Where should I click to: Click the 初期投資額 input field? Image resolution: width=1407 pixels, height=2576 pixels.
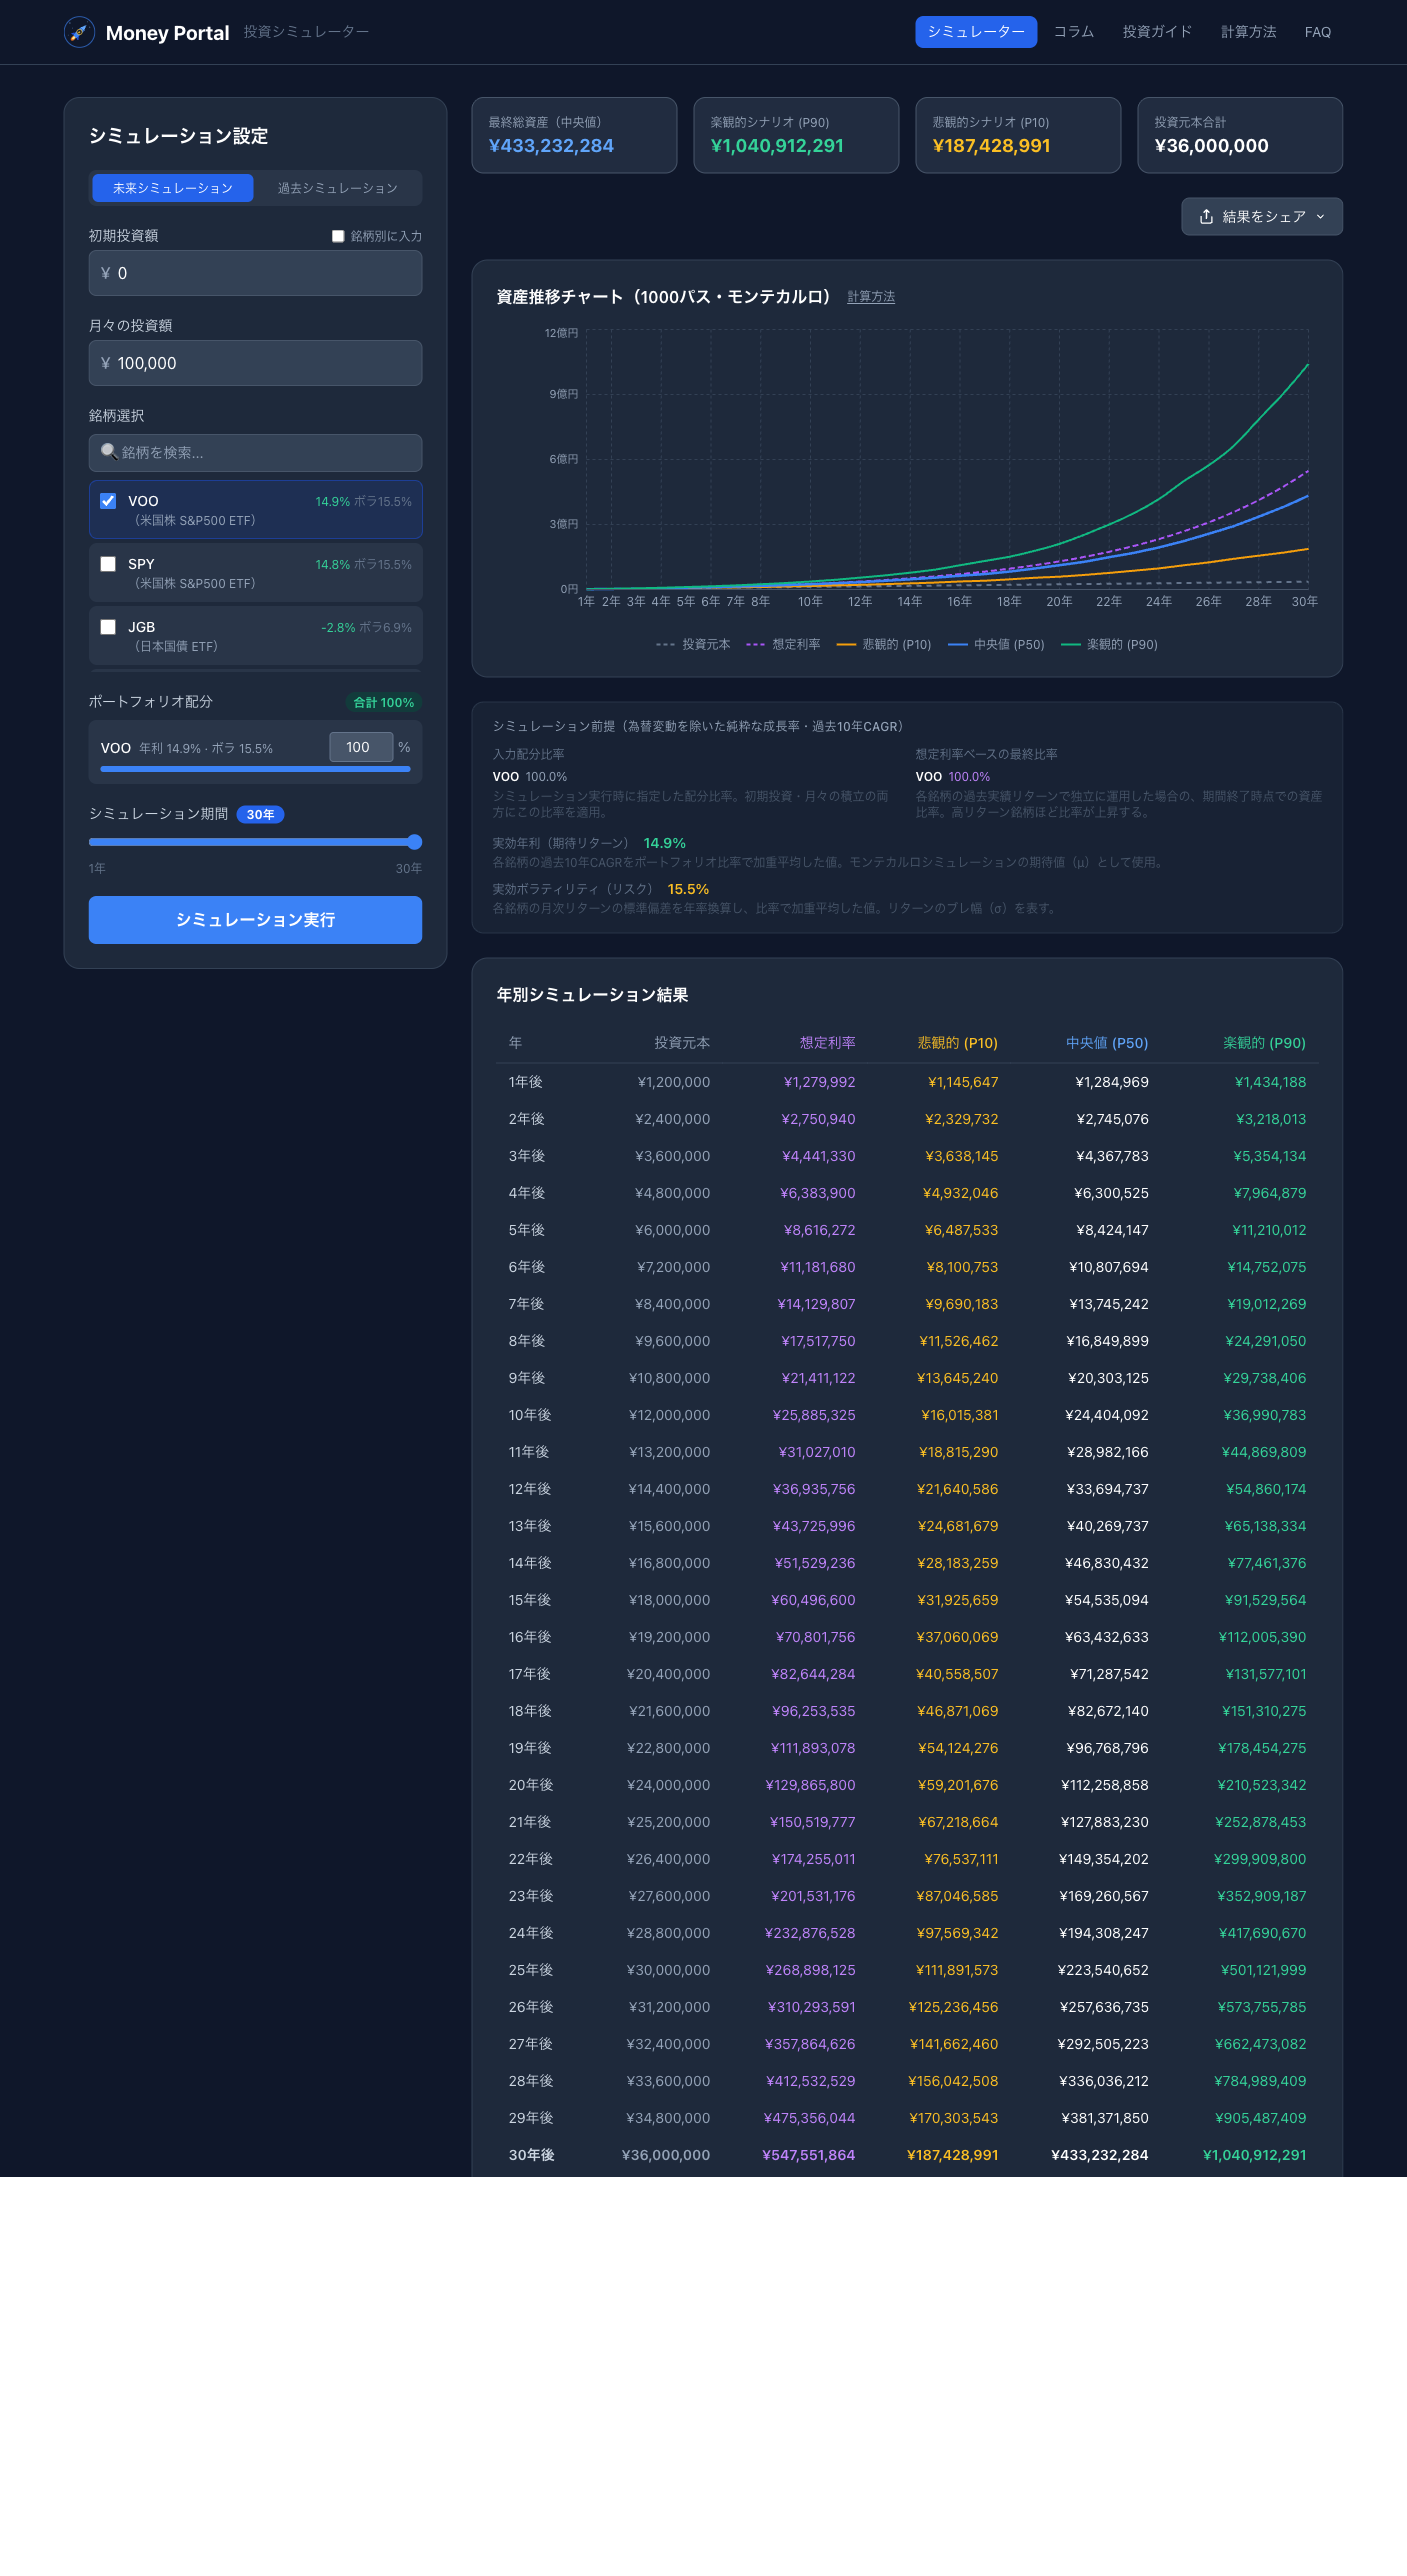point(255,273)
